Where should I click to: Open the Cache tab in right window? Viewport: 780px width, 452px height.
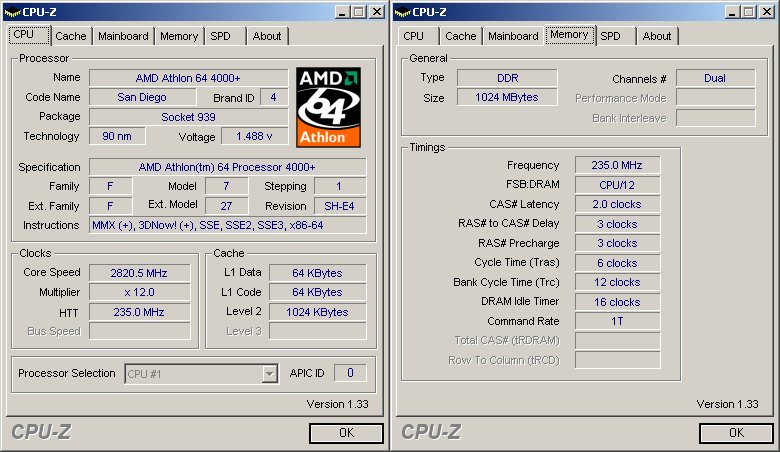point(461,36)
